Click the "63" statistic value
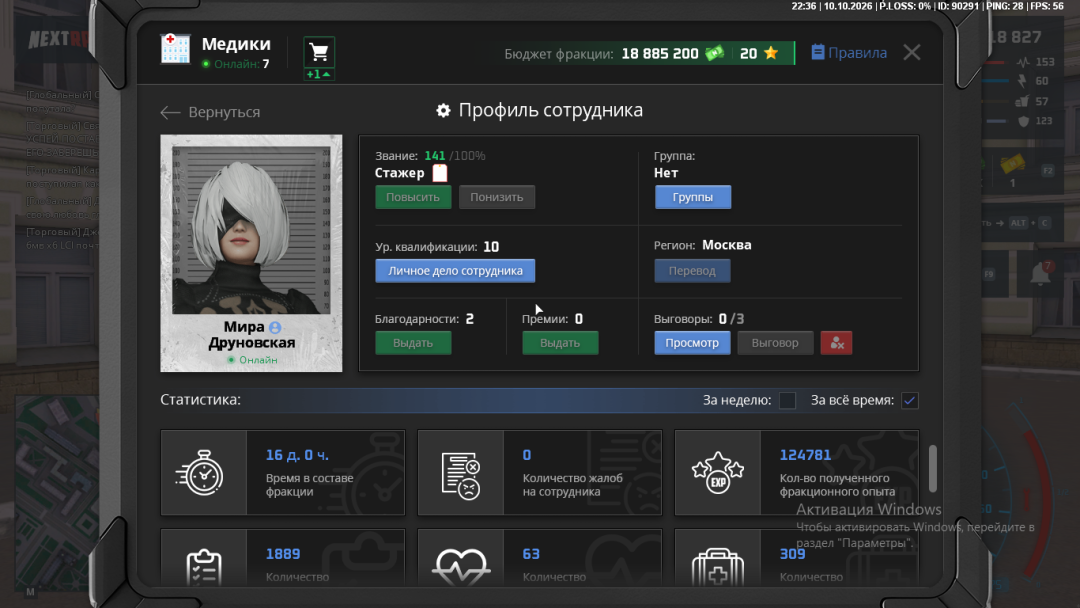Screen dimensions: 1080x608 (x=531, y=554)
